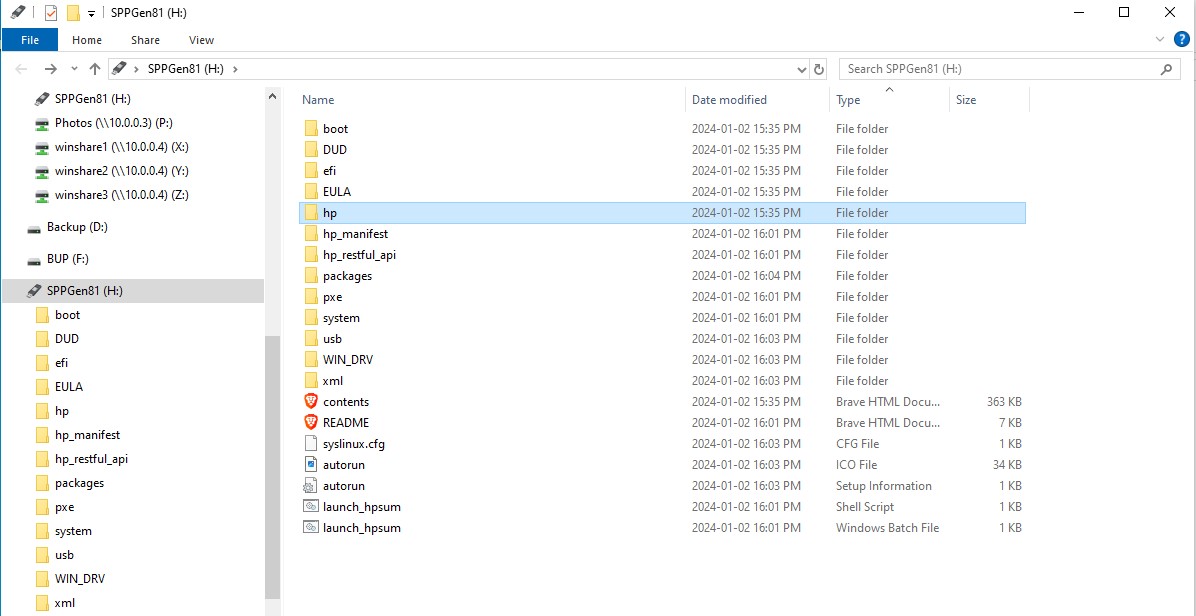
Task: Click the Help question mark icon
Action: pyautogui.click(x=1181, y=39)
